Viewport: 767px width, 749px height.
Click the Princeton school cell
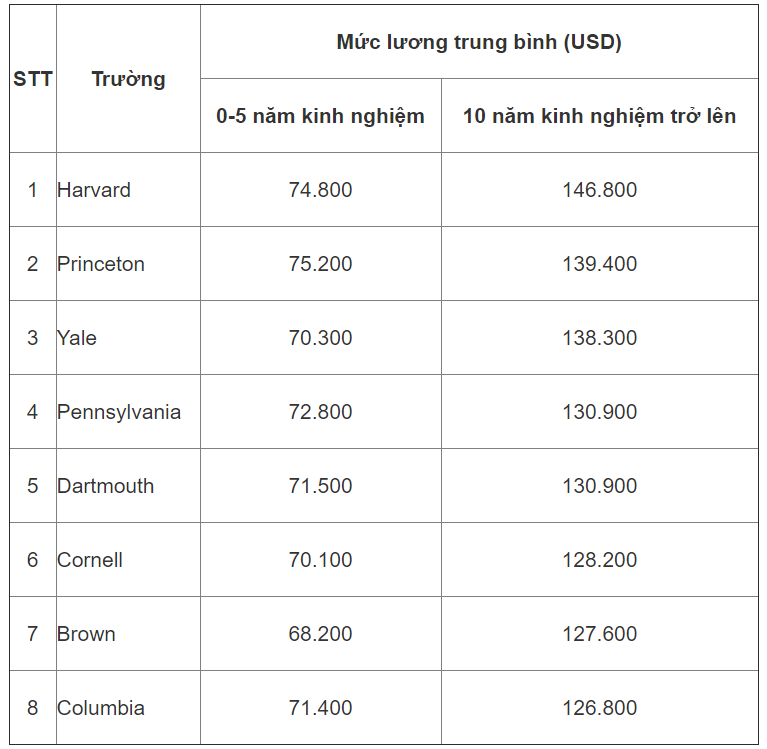[x=101, y=264]
